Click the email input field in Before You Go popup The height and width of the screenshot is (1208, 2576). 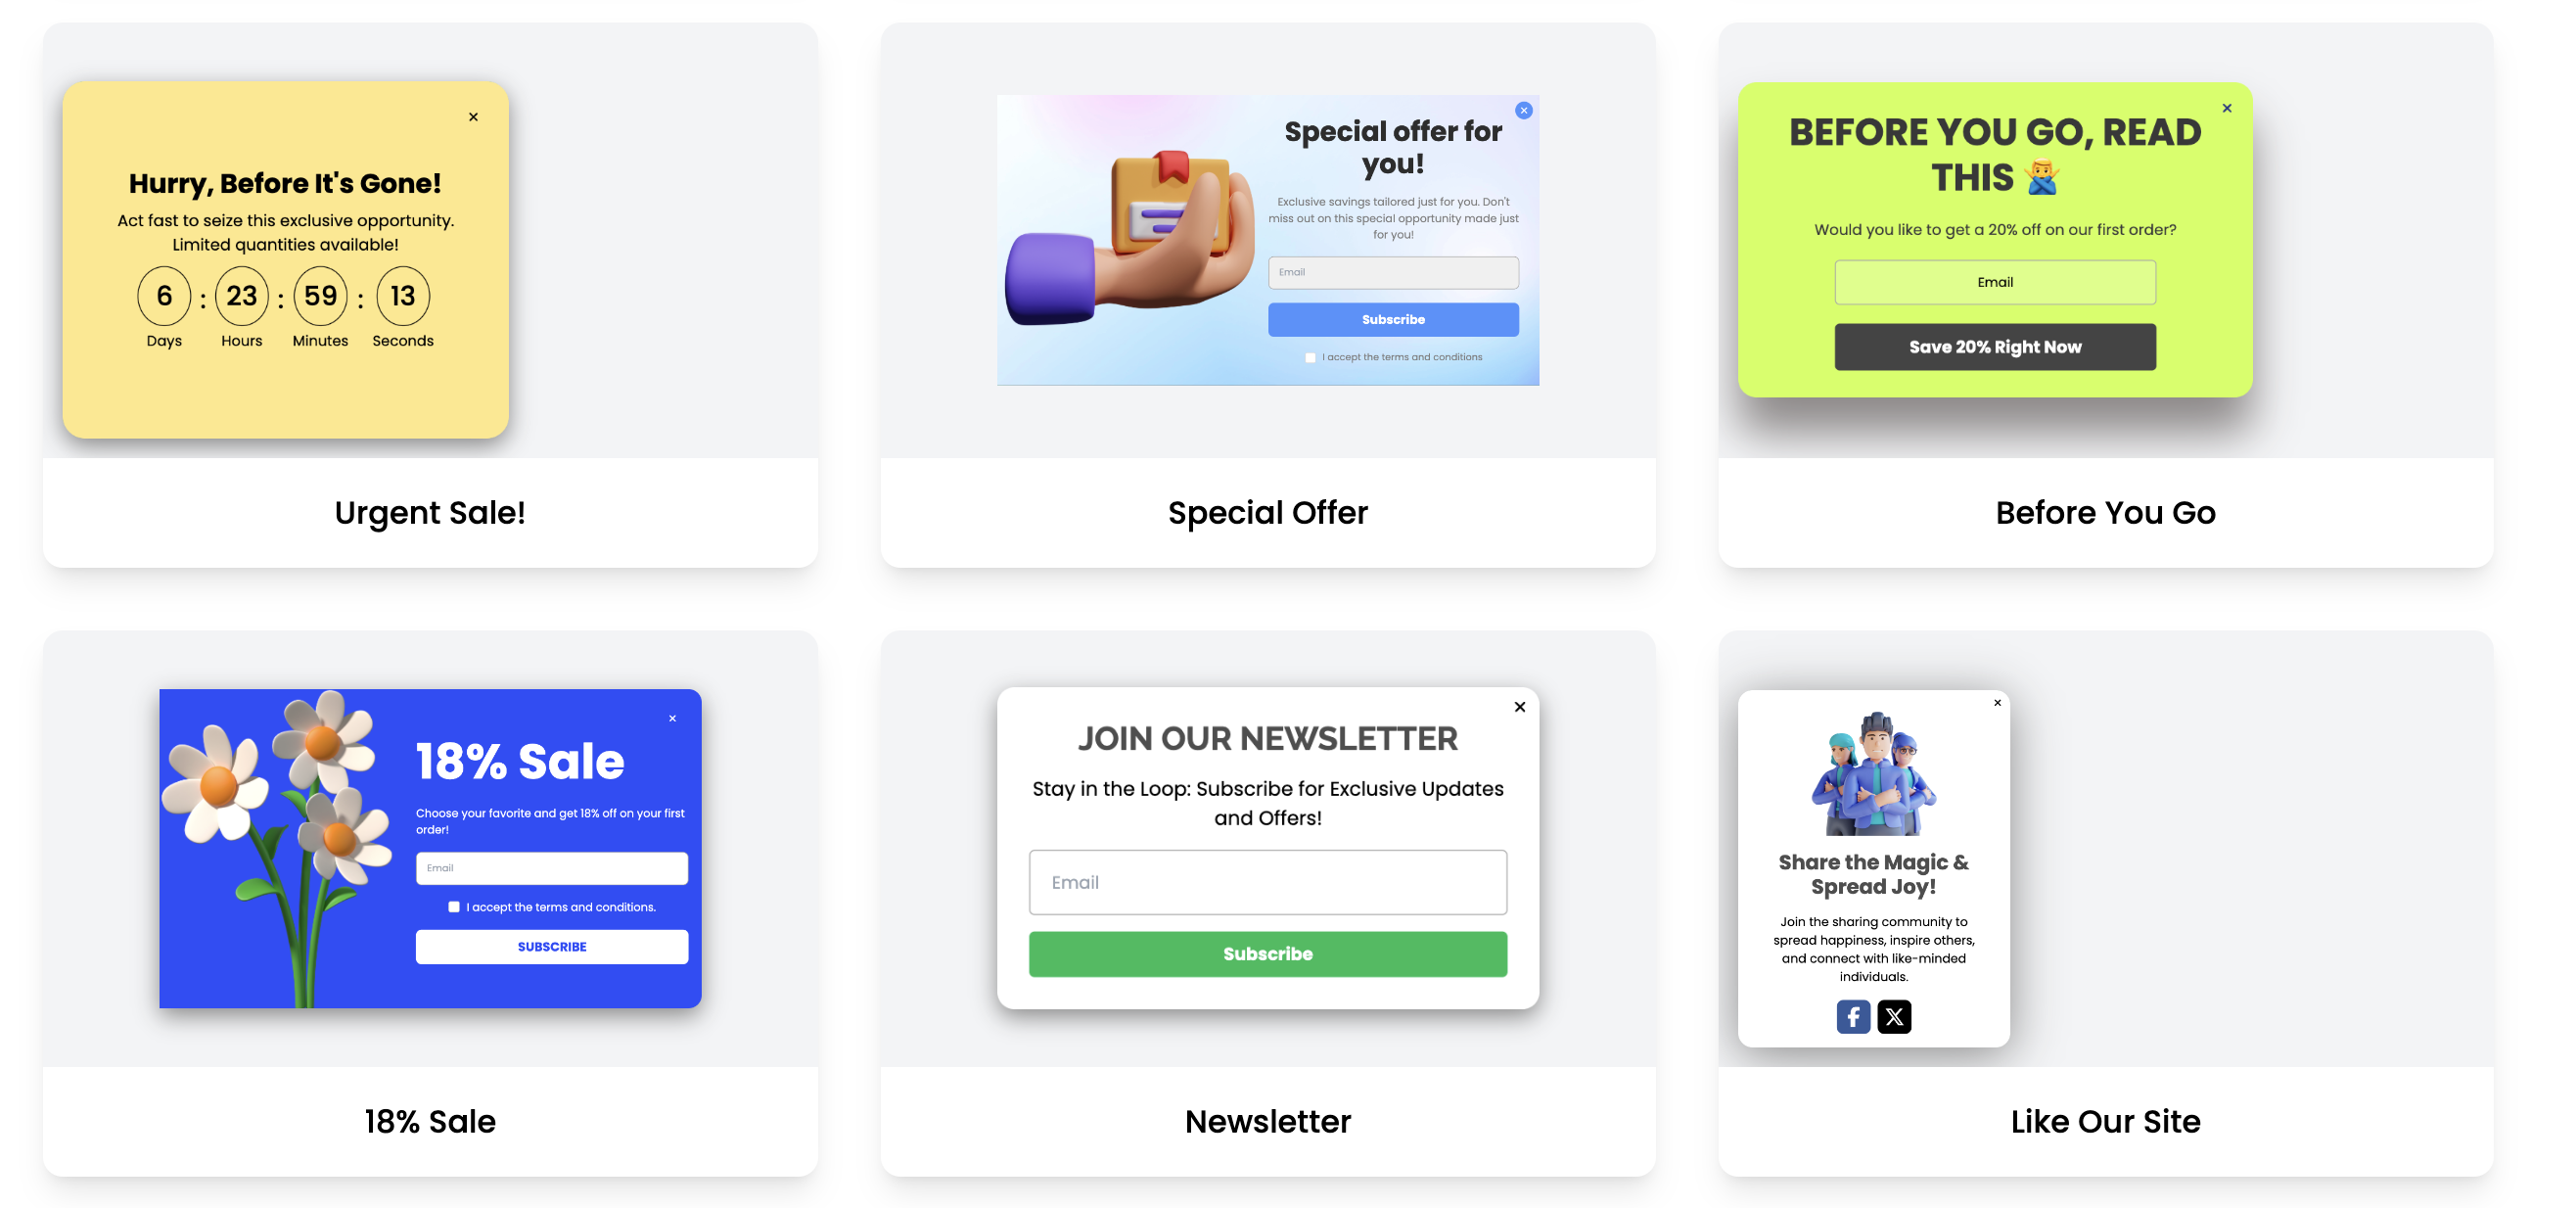click(x=1995, y=281)
